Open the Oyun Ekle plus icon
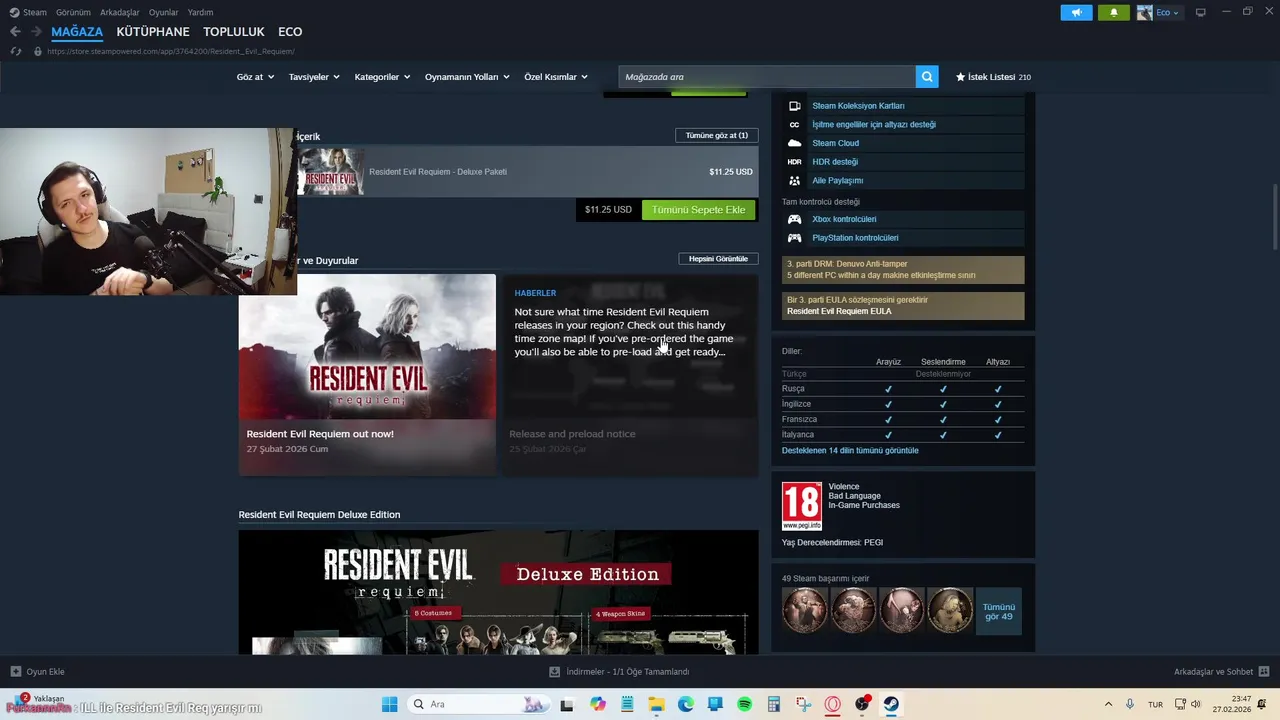 15,672
